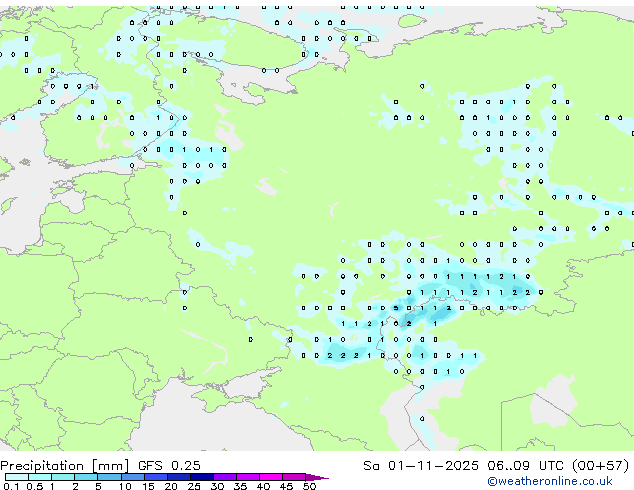This screenshot has height=490, width=634.
Task: Click the 15–20 mm legend color box
Action: 155,477
